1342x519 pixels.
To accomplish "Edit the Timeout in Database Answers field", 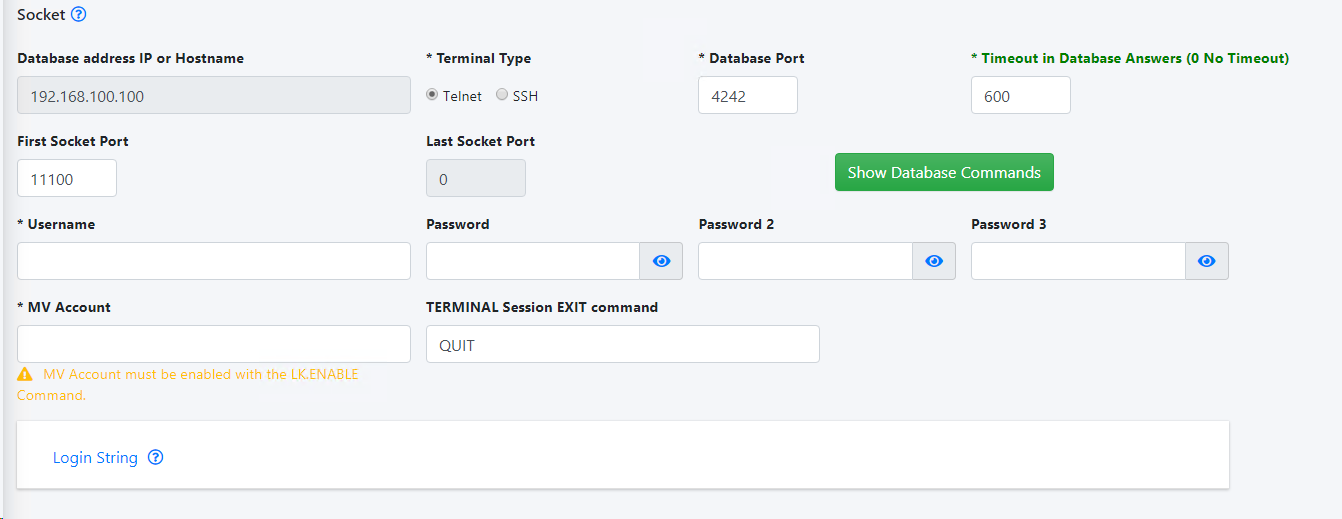I will [1021, 95].
